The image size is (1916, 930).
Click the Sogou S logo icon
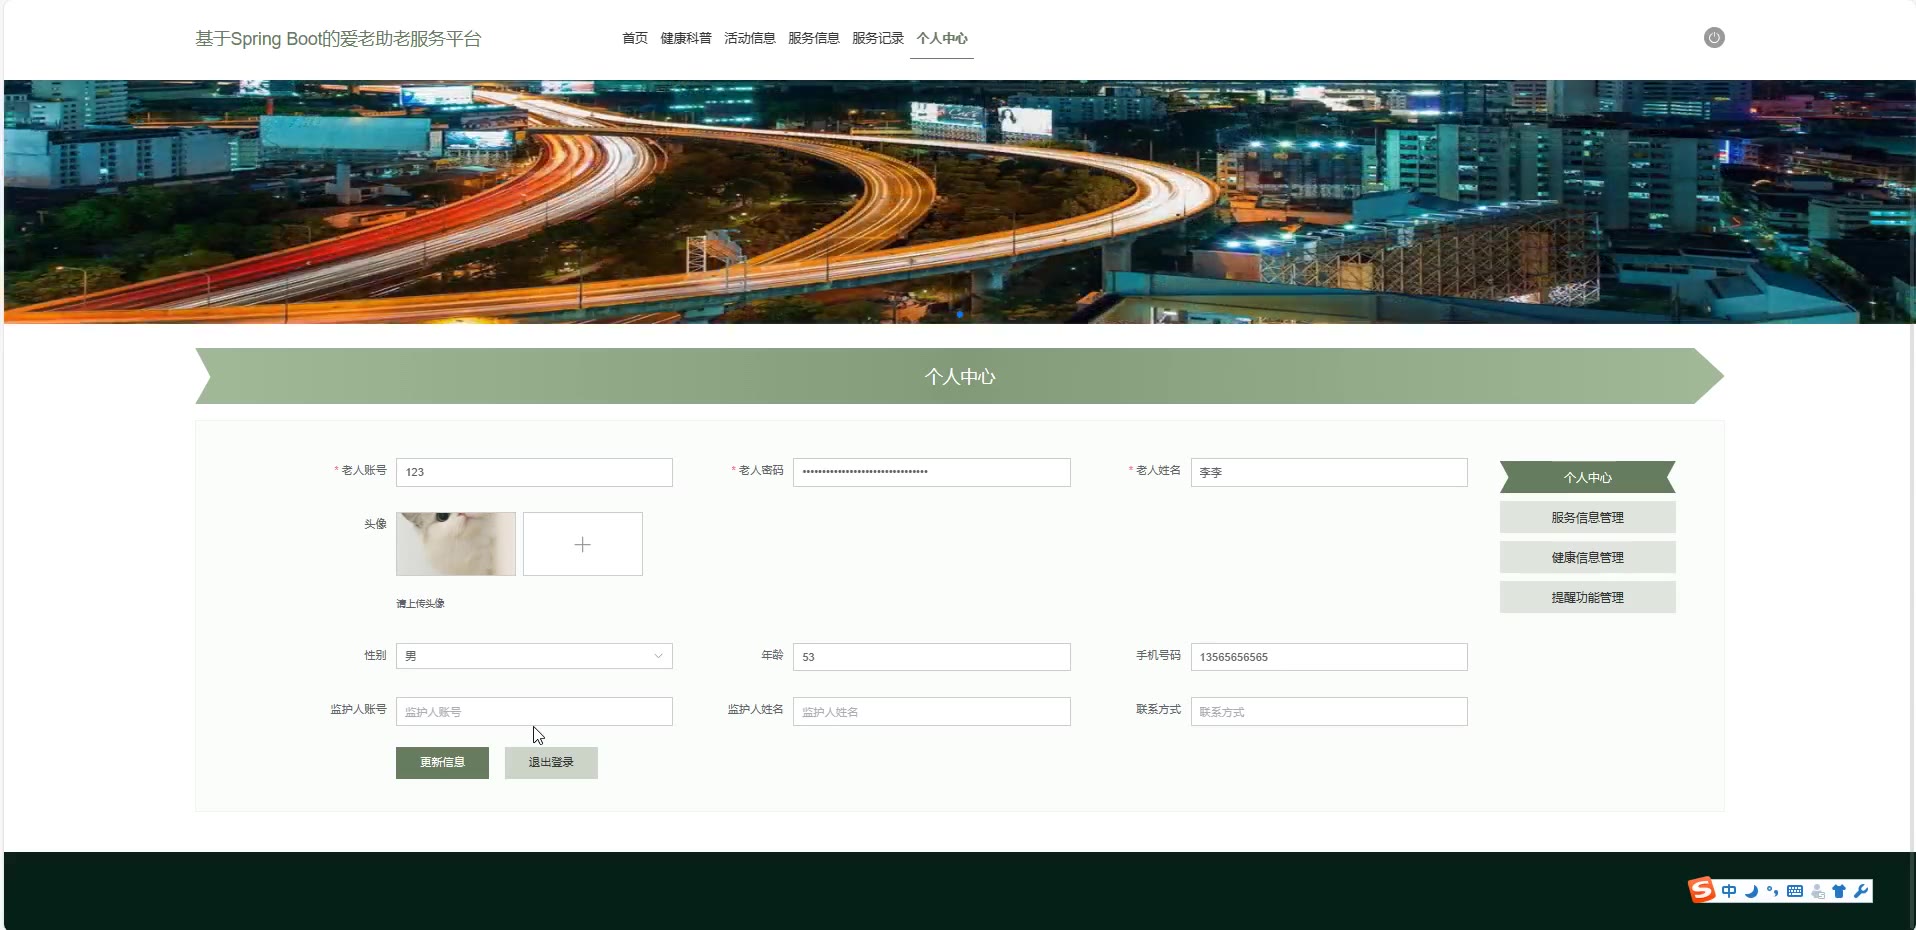click(1702, 890)
